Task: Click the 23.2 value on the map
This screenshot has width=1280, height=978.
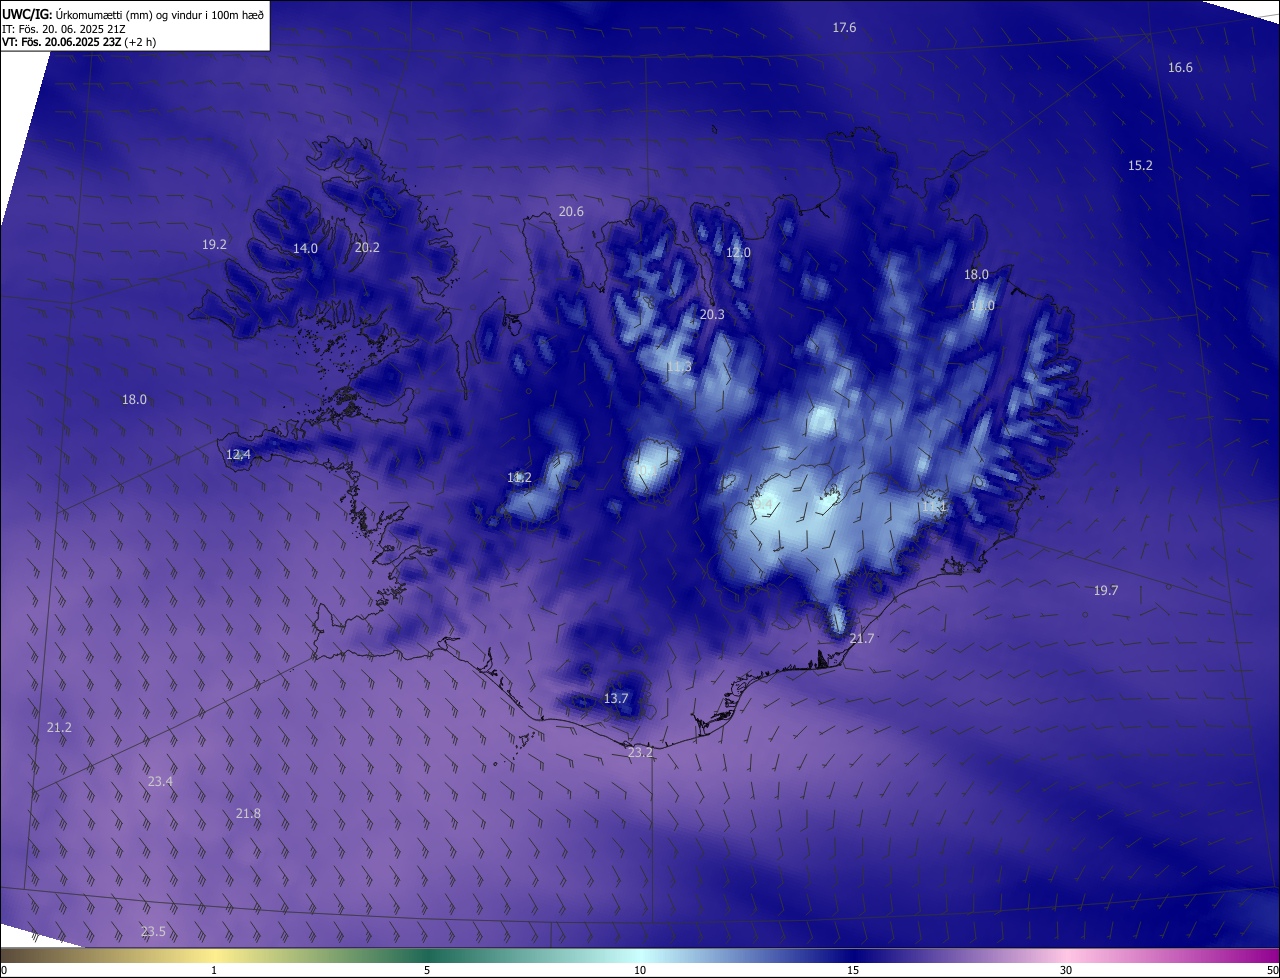Action: click(640, 753)
